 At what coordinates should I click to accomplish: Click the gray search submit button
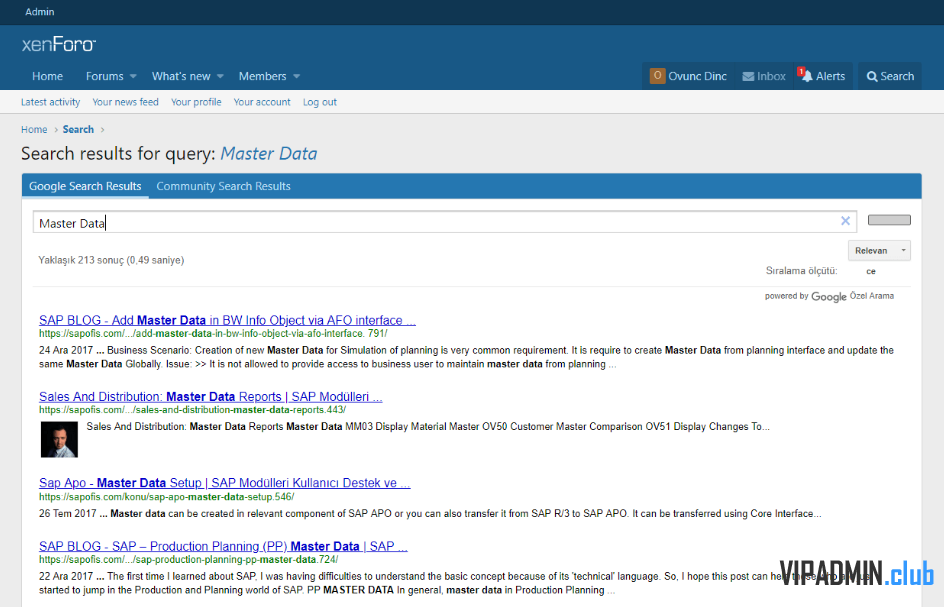point(889,220)
